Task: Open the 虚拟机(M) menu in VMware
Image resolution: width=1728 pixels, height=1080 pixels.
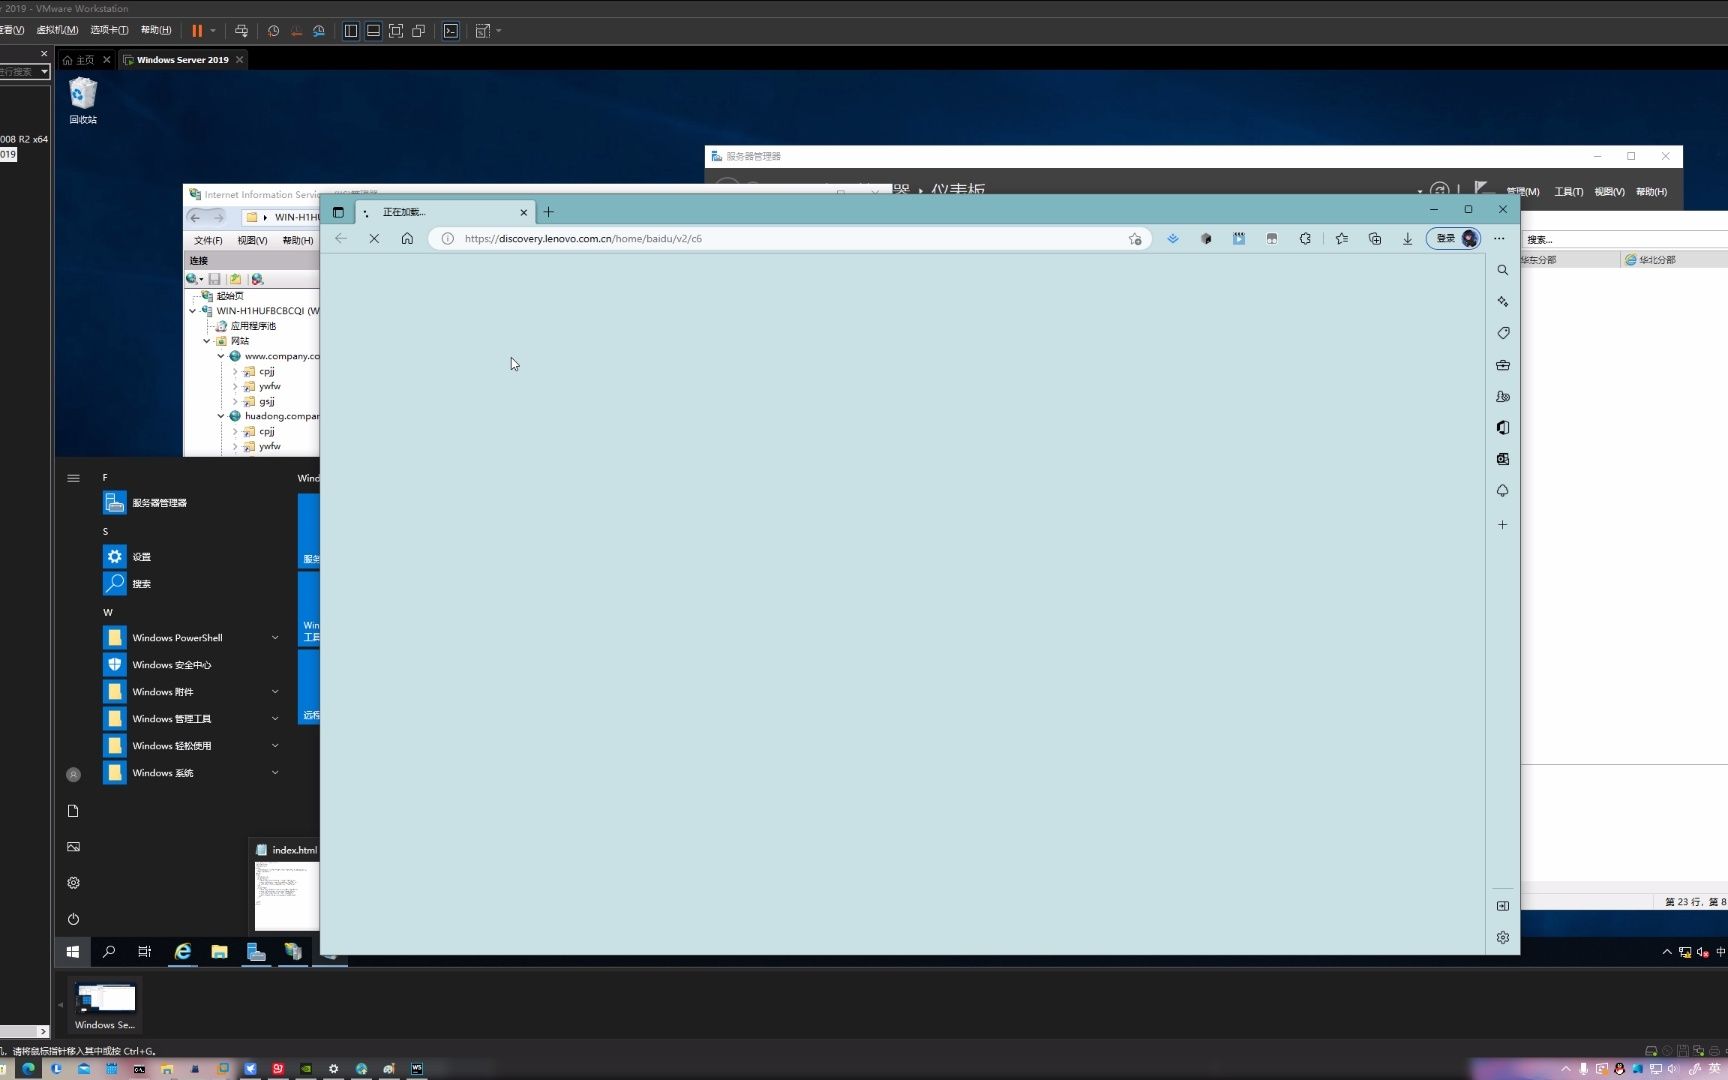Action: [57, 30]
